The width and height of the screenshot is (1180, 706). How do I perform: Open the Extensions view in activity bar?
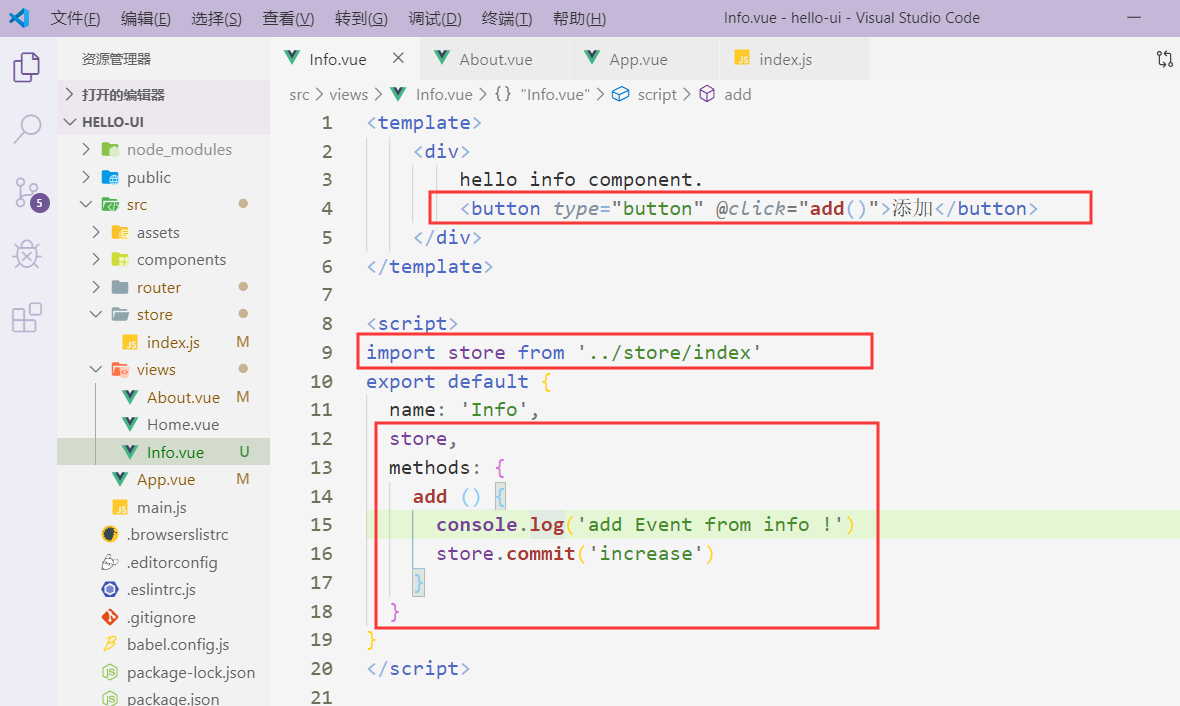(27, 318)
